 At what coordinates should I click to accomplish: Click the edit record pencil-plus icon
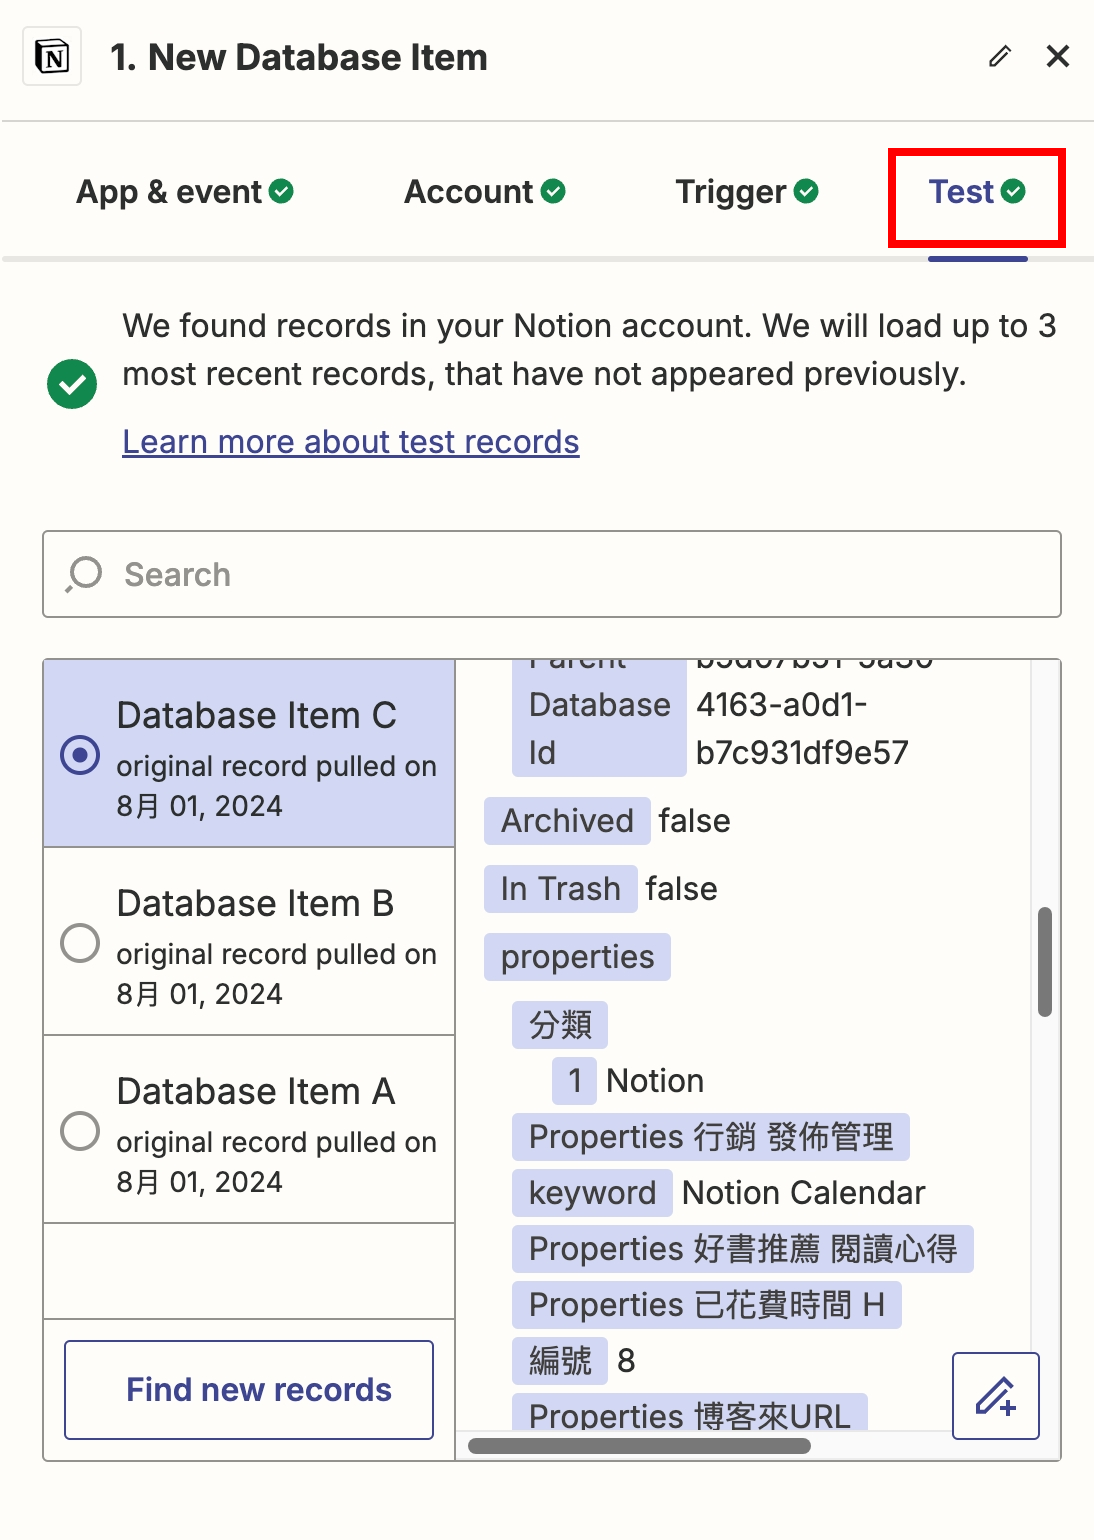[995, 1395]
